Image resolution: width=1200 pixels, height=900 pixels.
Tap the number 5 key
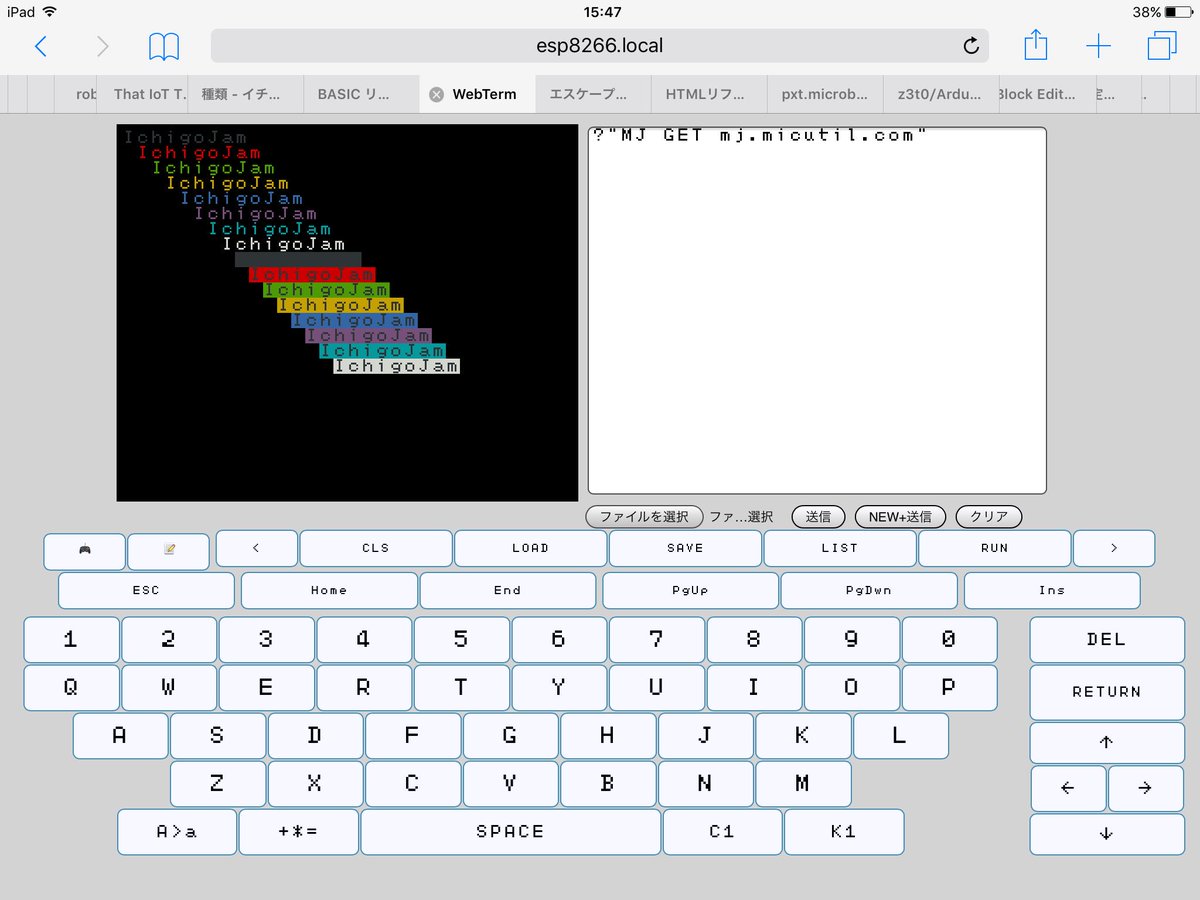(461, 640)
